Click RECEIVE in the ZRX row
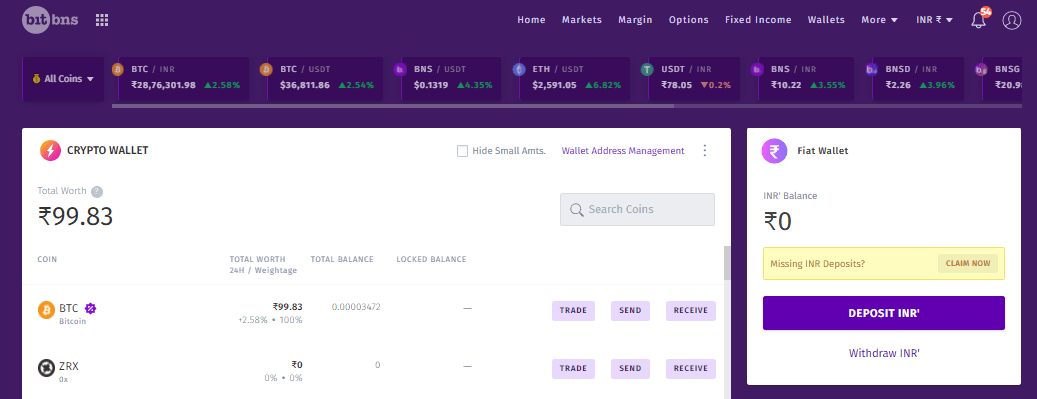This screenshot has height=399, width=1037. [690, 369]
